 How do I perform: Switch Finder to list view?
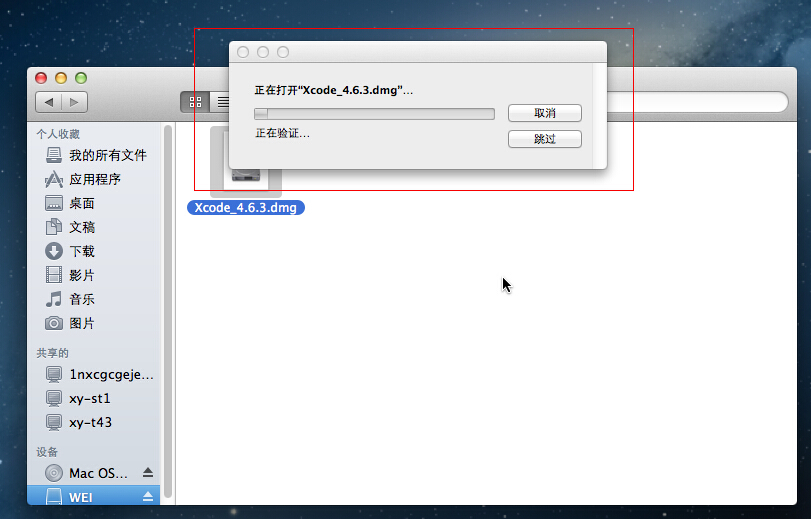click(x=222, y=102)
